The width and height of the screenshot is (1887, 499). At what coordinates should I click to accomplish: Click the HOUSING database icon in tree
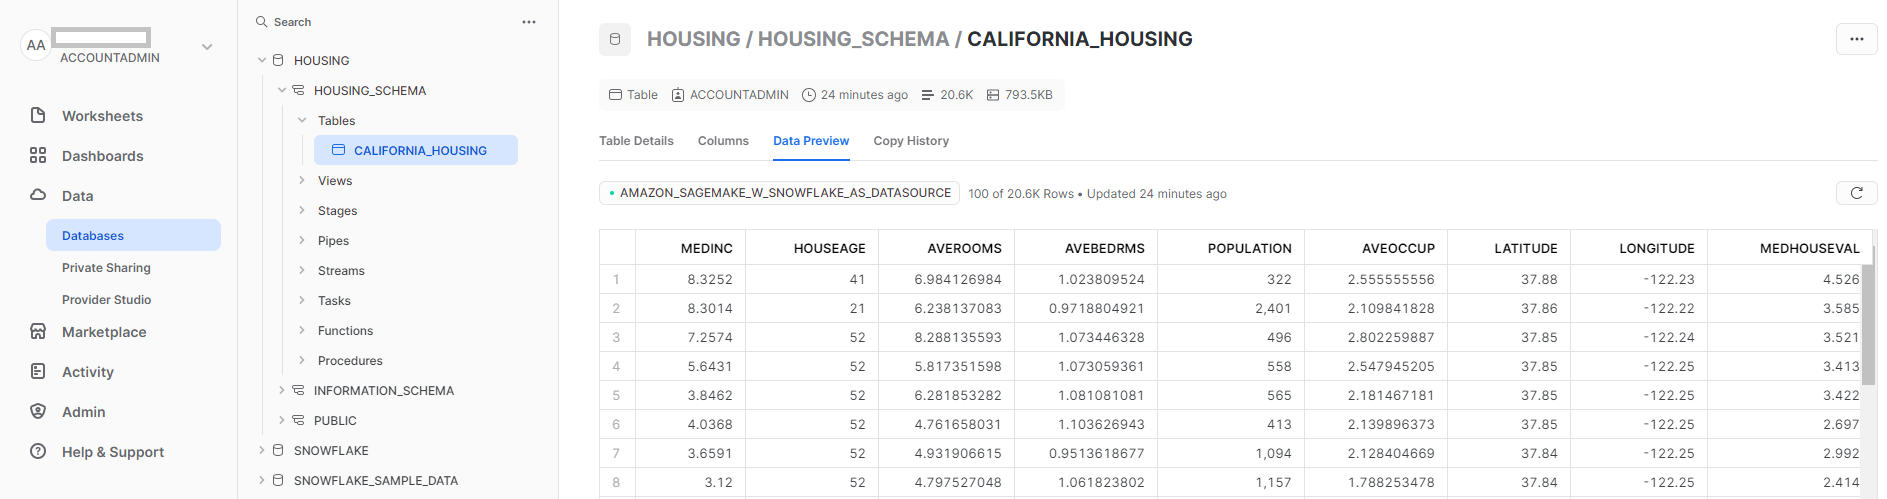[x=279, y=60]
